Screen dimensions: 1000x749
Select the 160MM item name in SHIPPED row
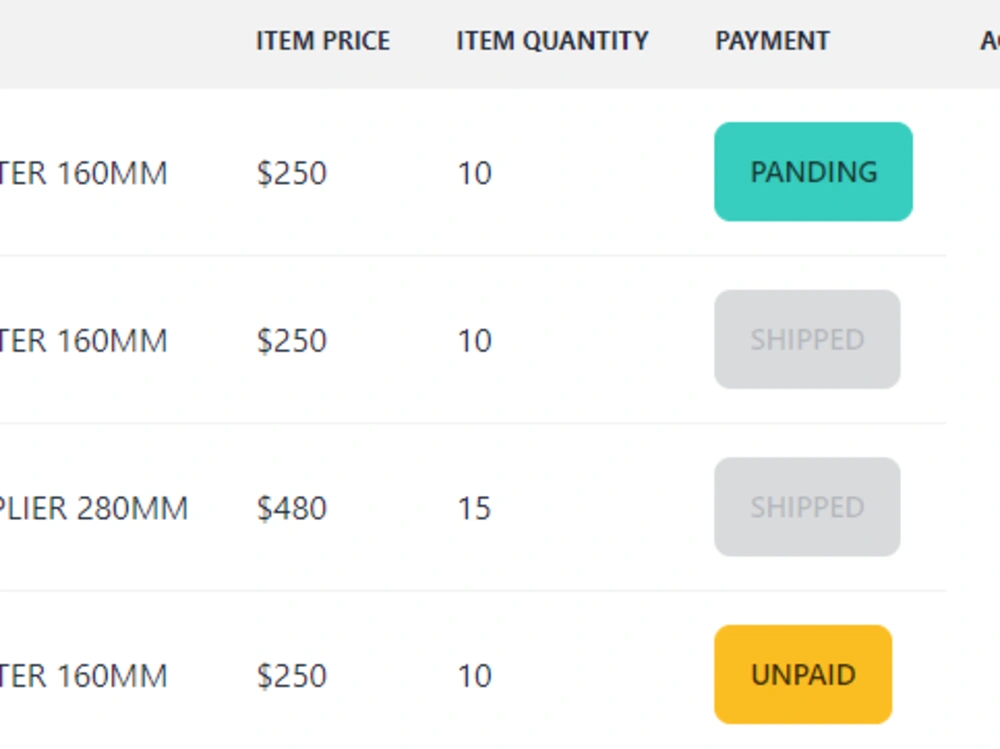pyautogui.click(x=84, y=341)
